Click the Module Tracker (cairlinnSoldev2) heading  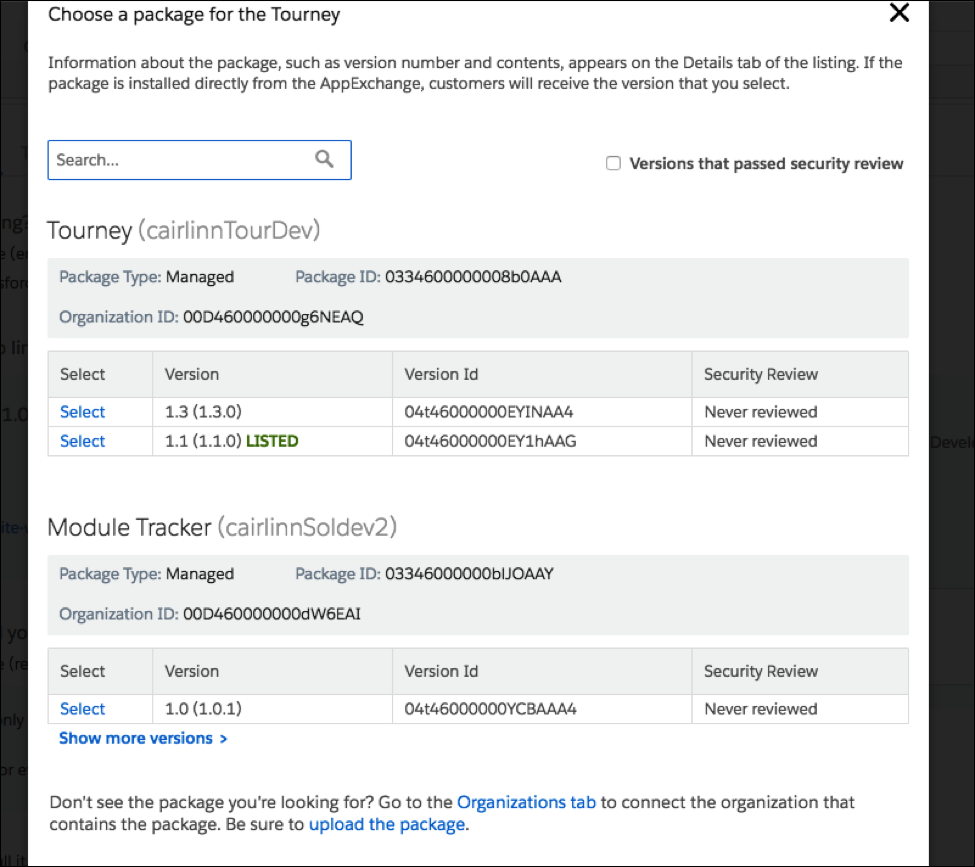point(222,527)
